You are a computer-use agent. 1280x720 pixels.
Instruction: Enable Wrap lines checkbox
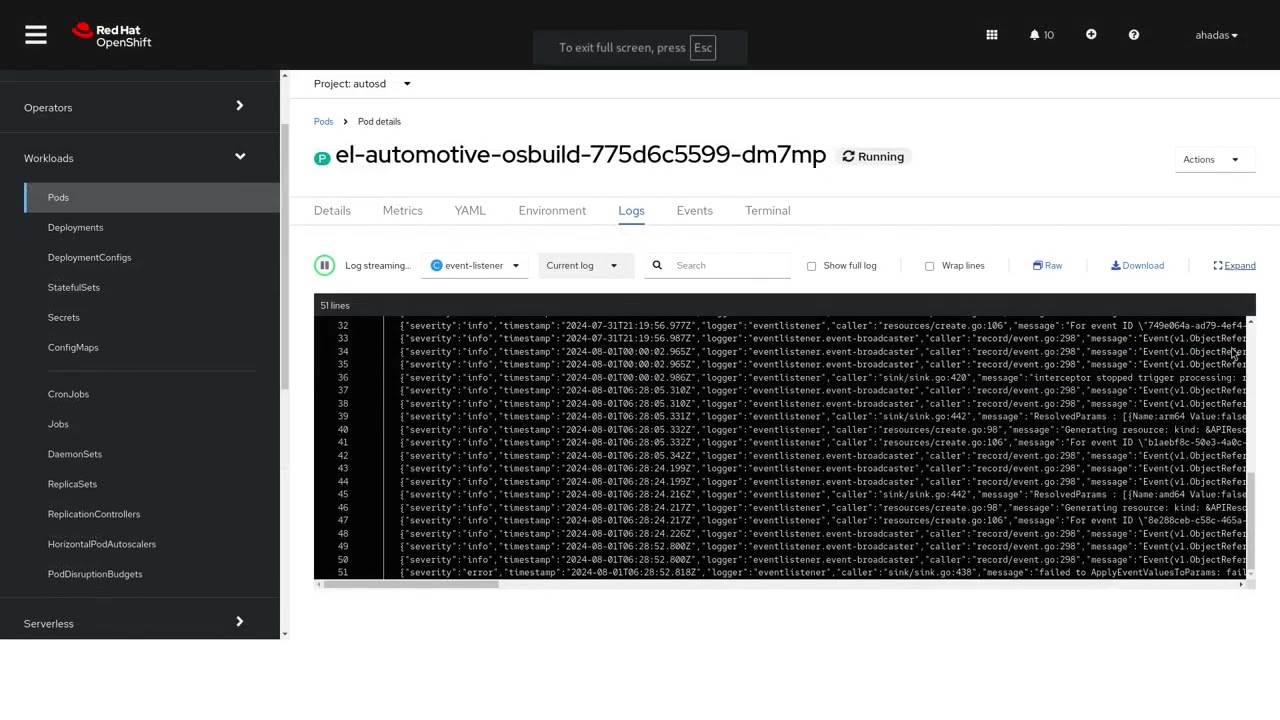[929, 266]
